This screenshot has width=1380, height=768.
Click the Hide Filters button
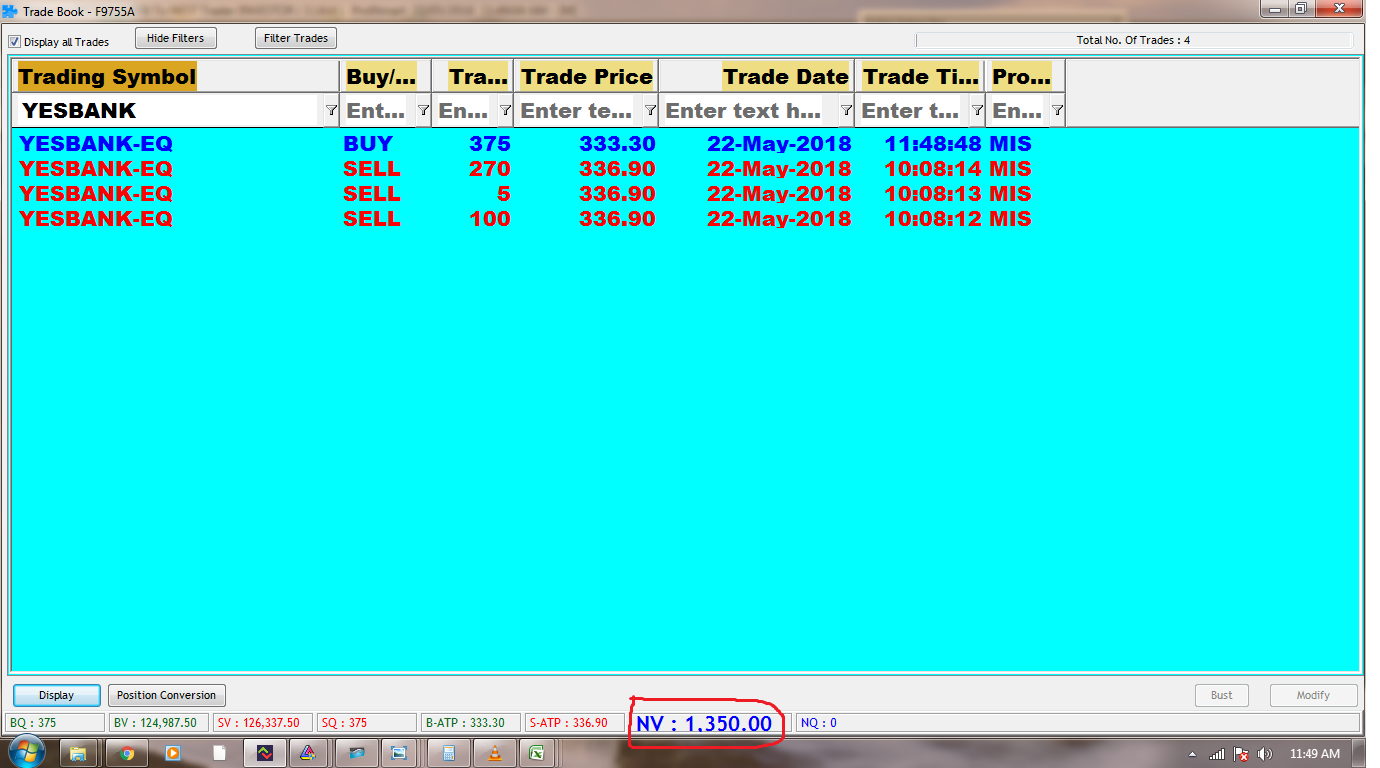point(175,38)
